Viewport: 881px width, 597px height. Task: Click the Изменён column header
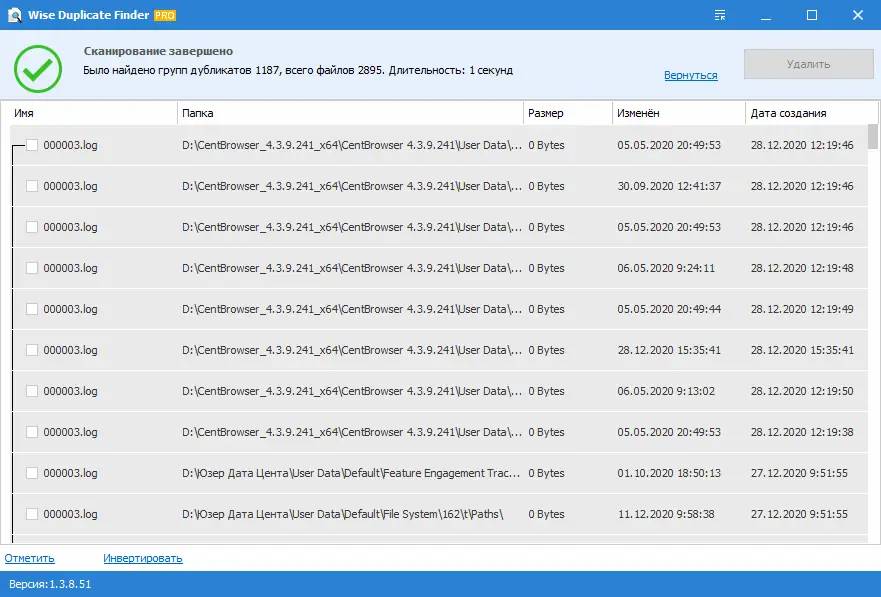[677, 113]
